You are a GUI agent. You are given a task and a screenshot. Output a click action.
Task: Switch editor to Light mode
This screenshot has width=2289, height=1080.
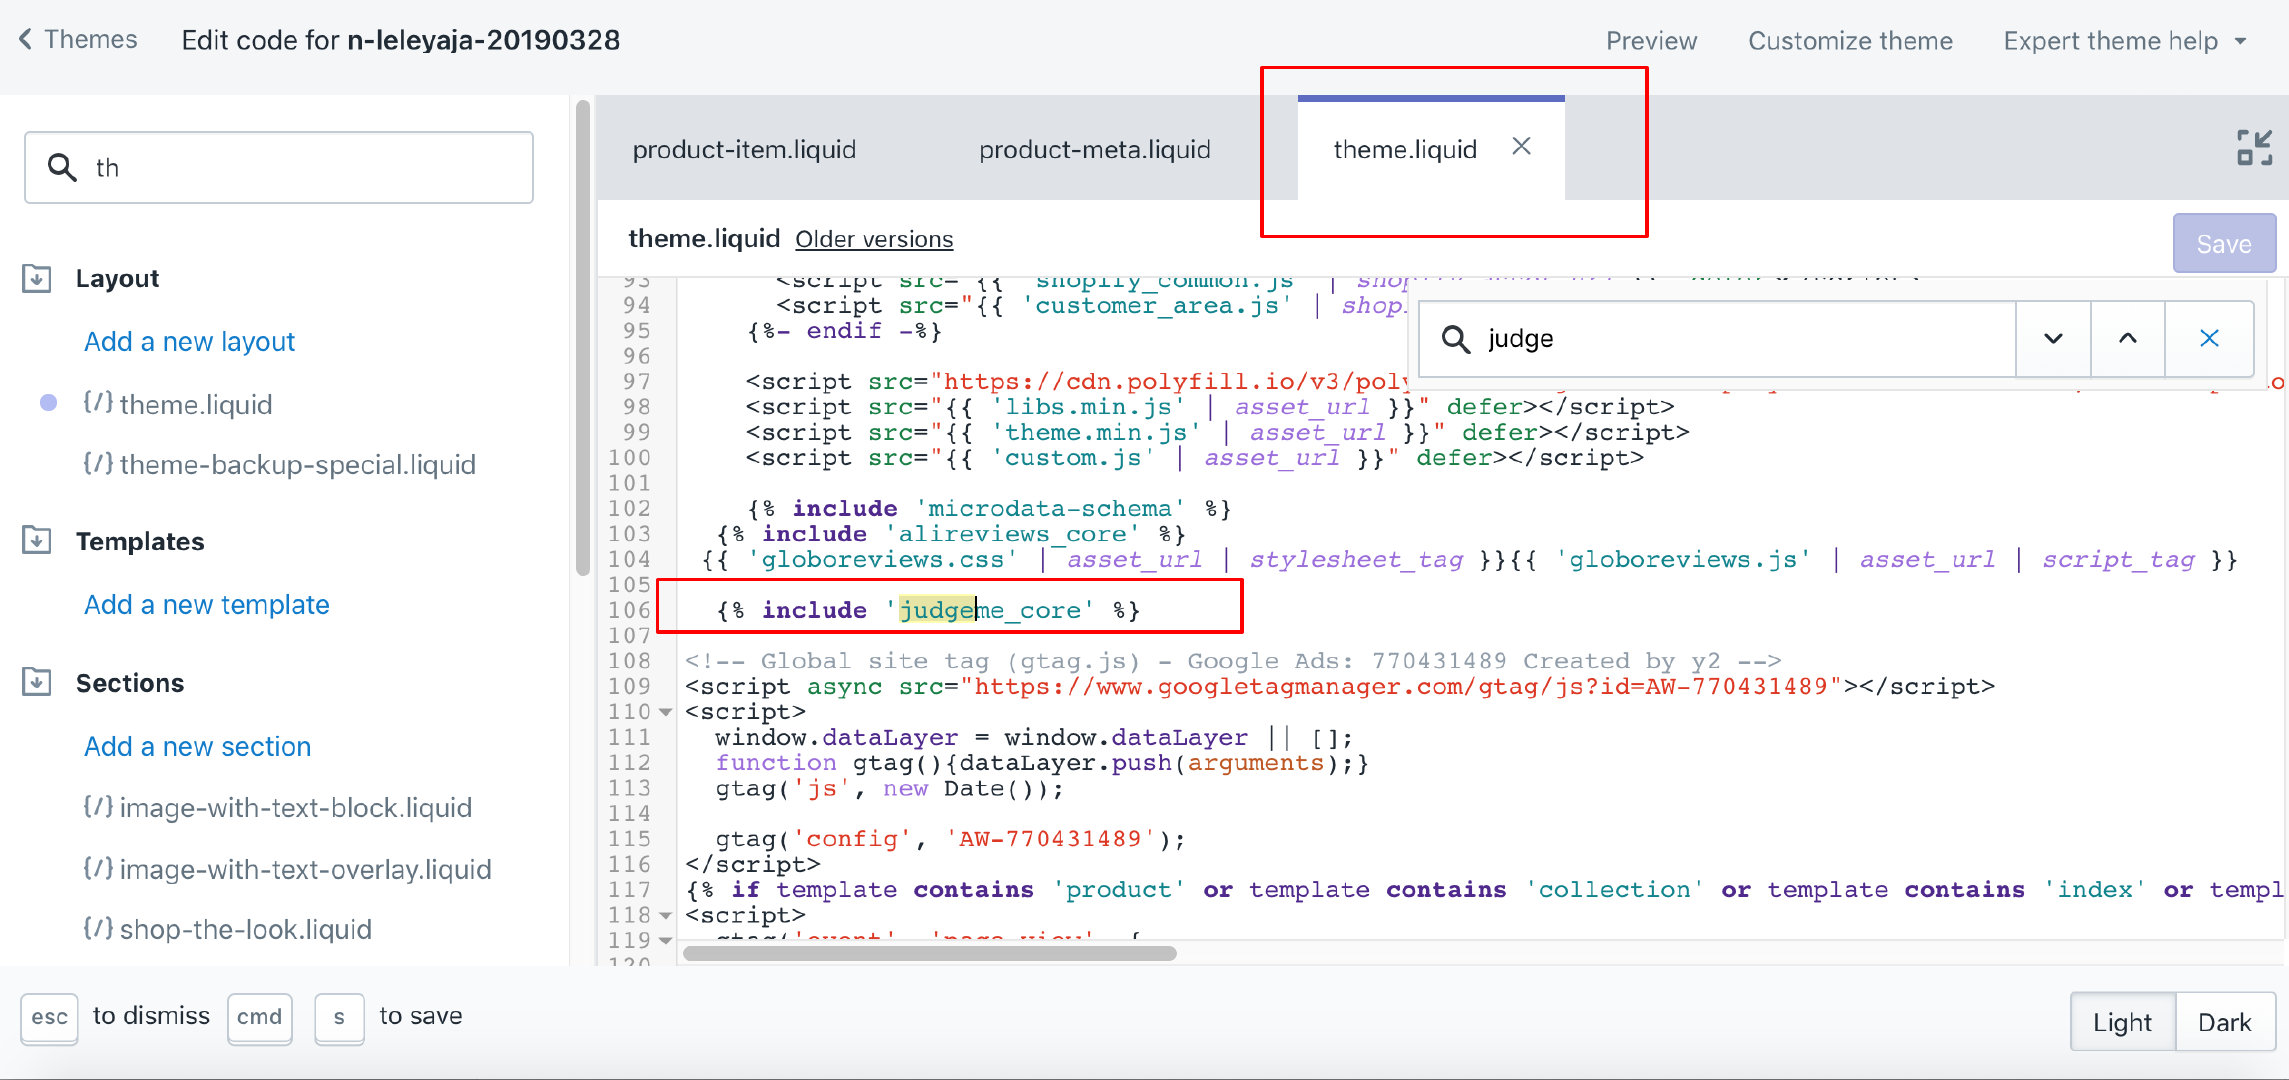coord(2122,1022)
